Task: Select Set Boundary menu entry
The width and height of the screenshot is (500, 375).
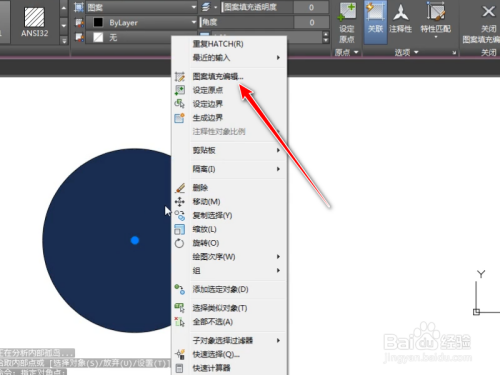Action: tap(229, 104)
